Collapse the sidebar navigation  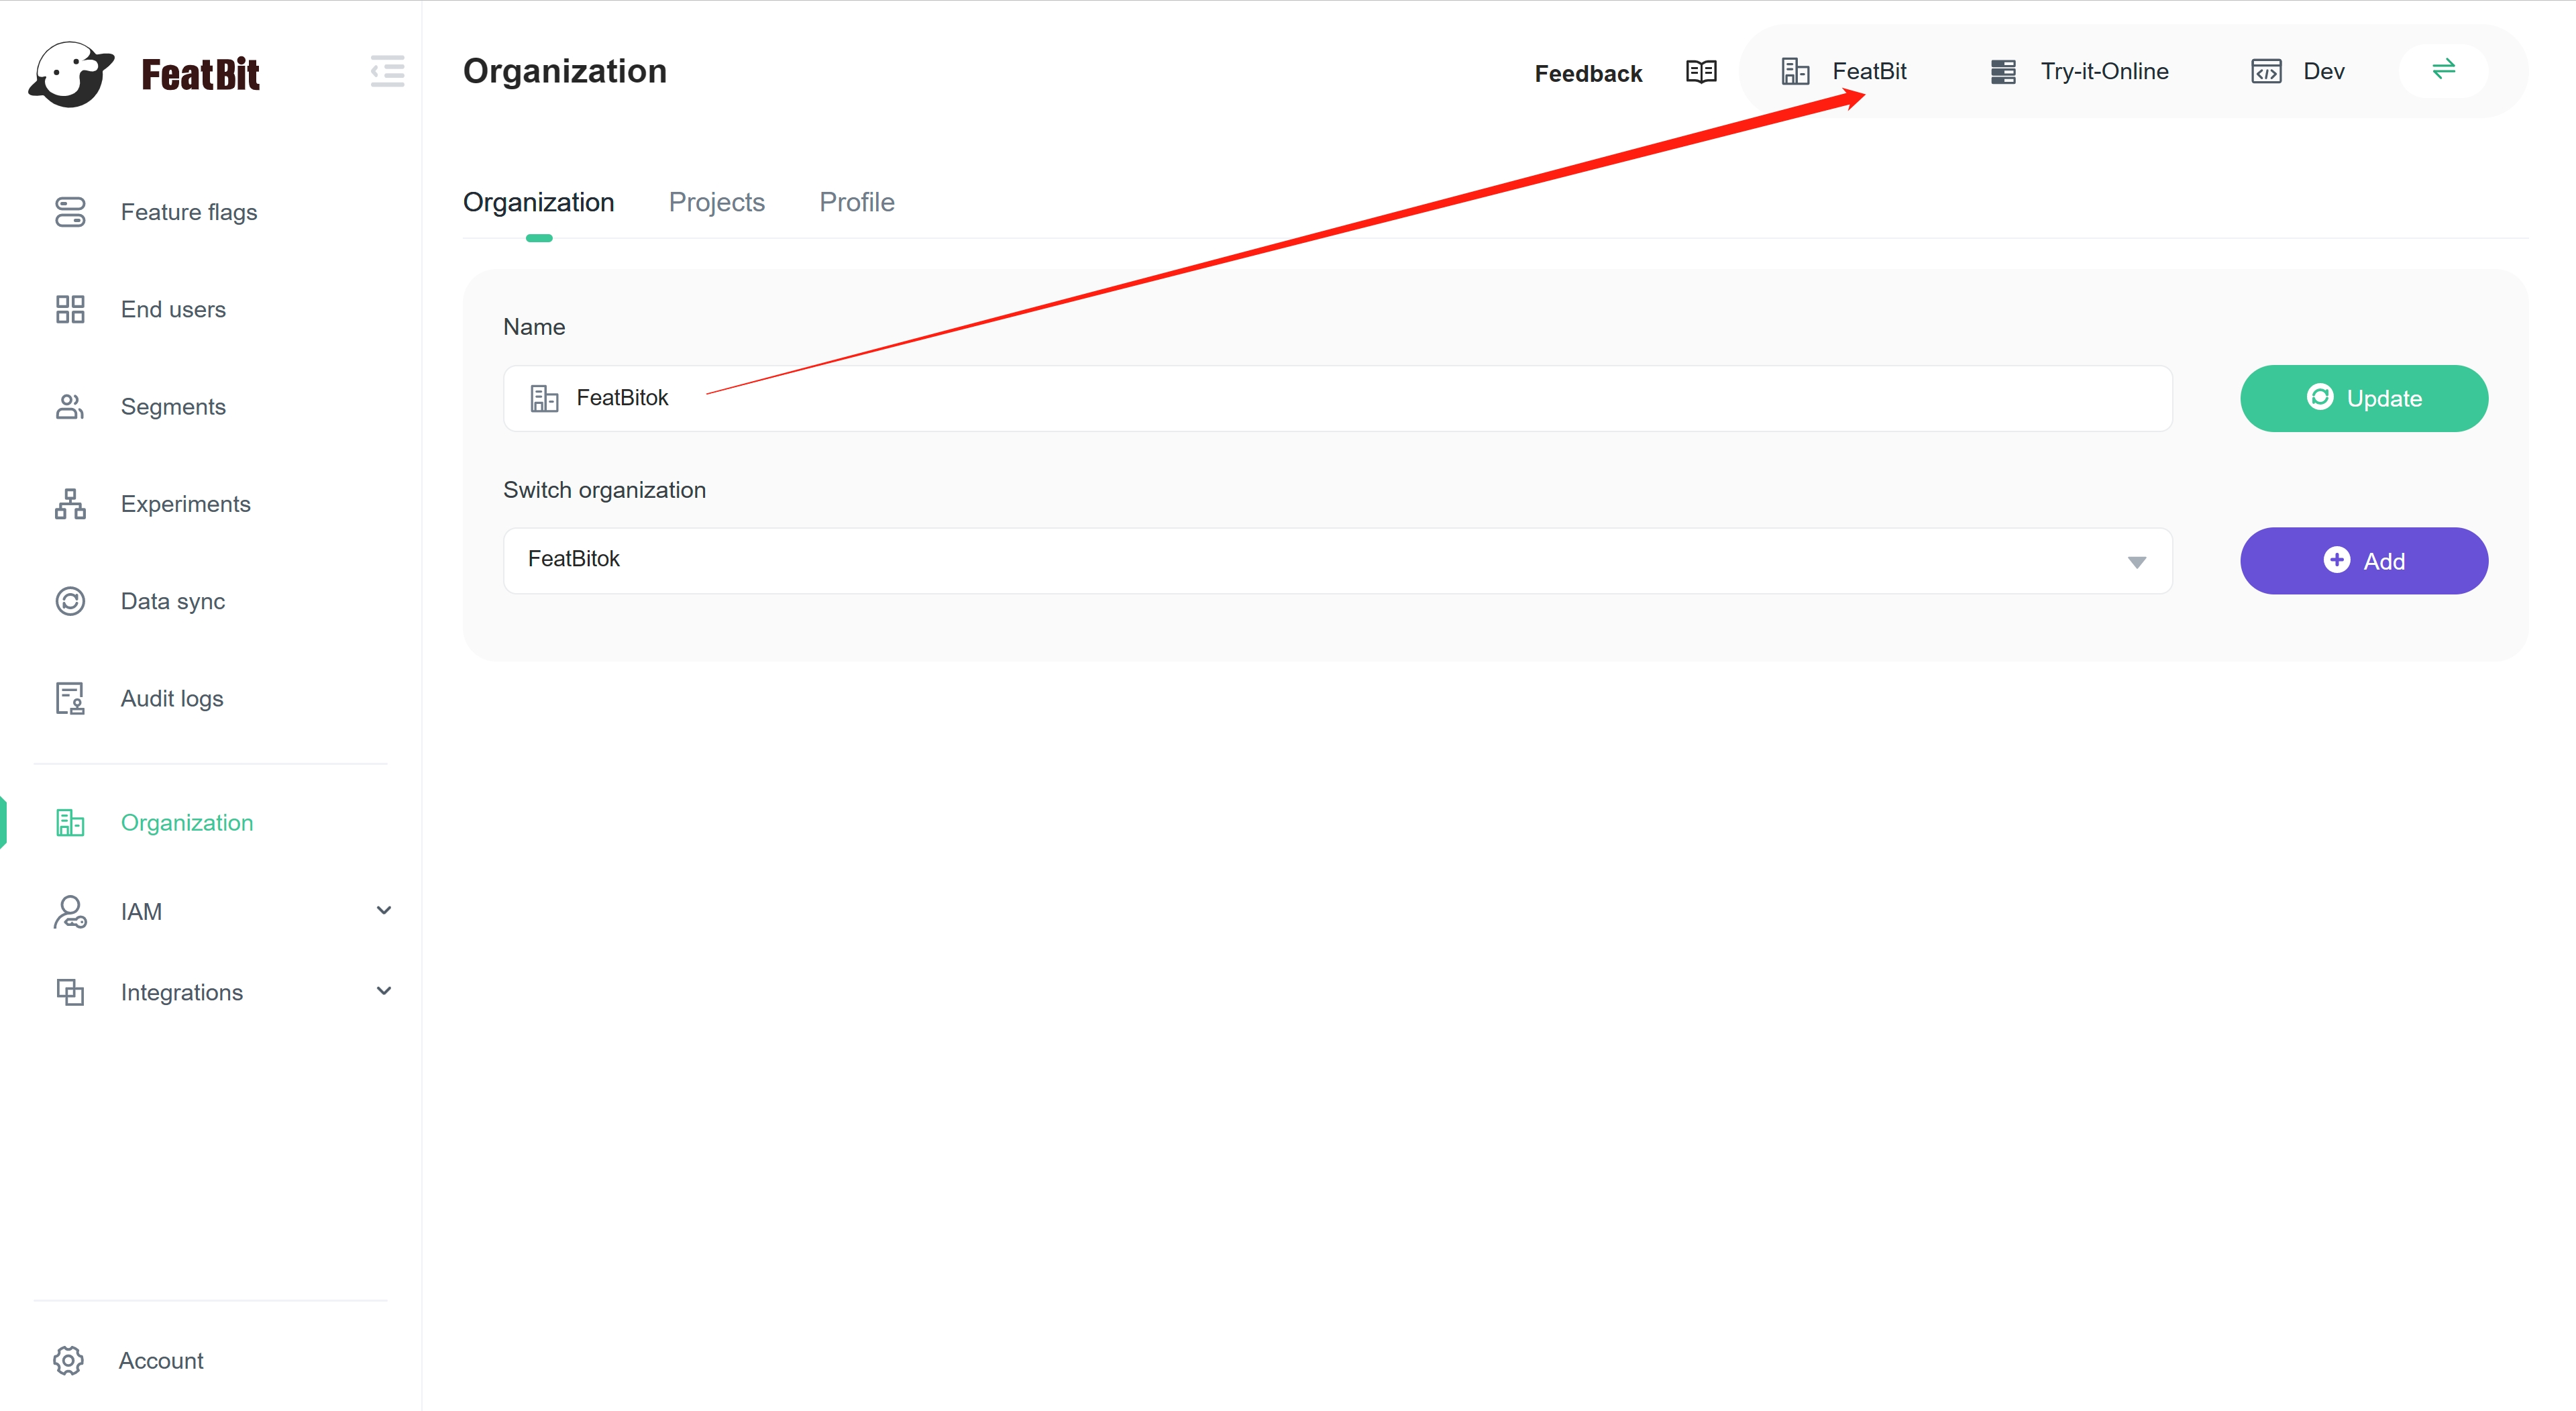pyautogui.click(x=388, y=71)
